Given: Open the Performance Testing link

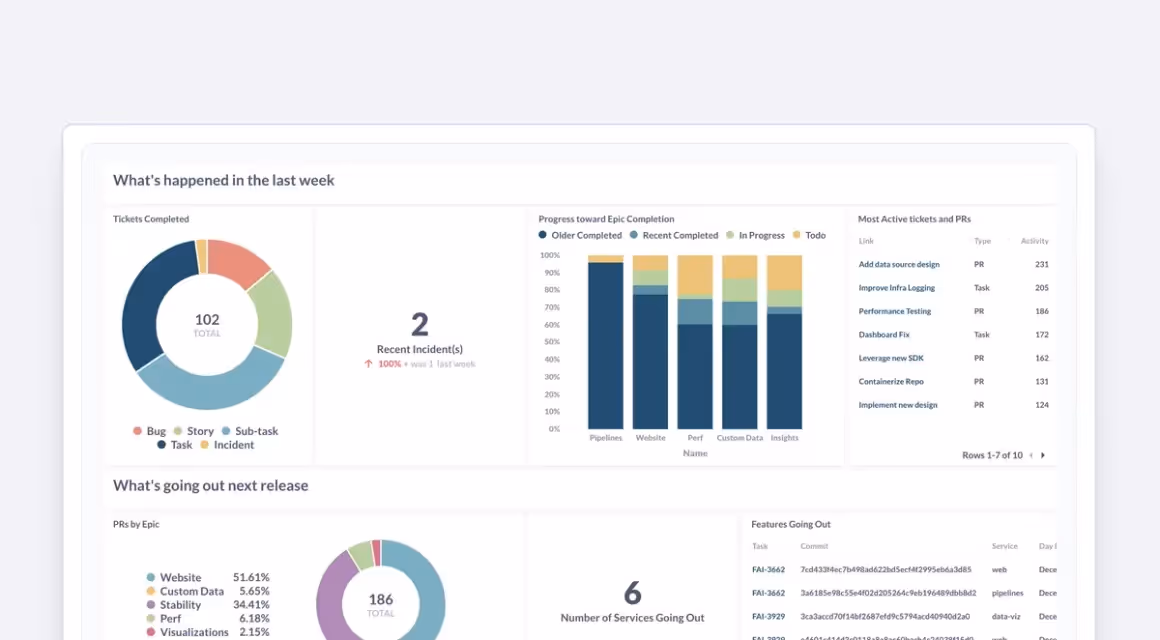Looking at the screenshot, I should (x=894, y=311).
